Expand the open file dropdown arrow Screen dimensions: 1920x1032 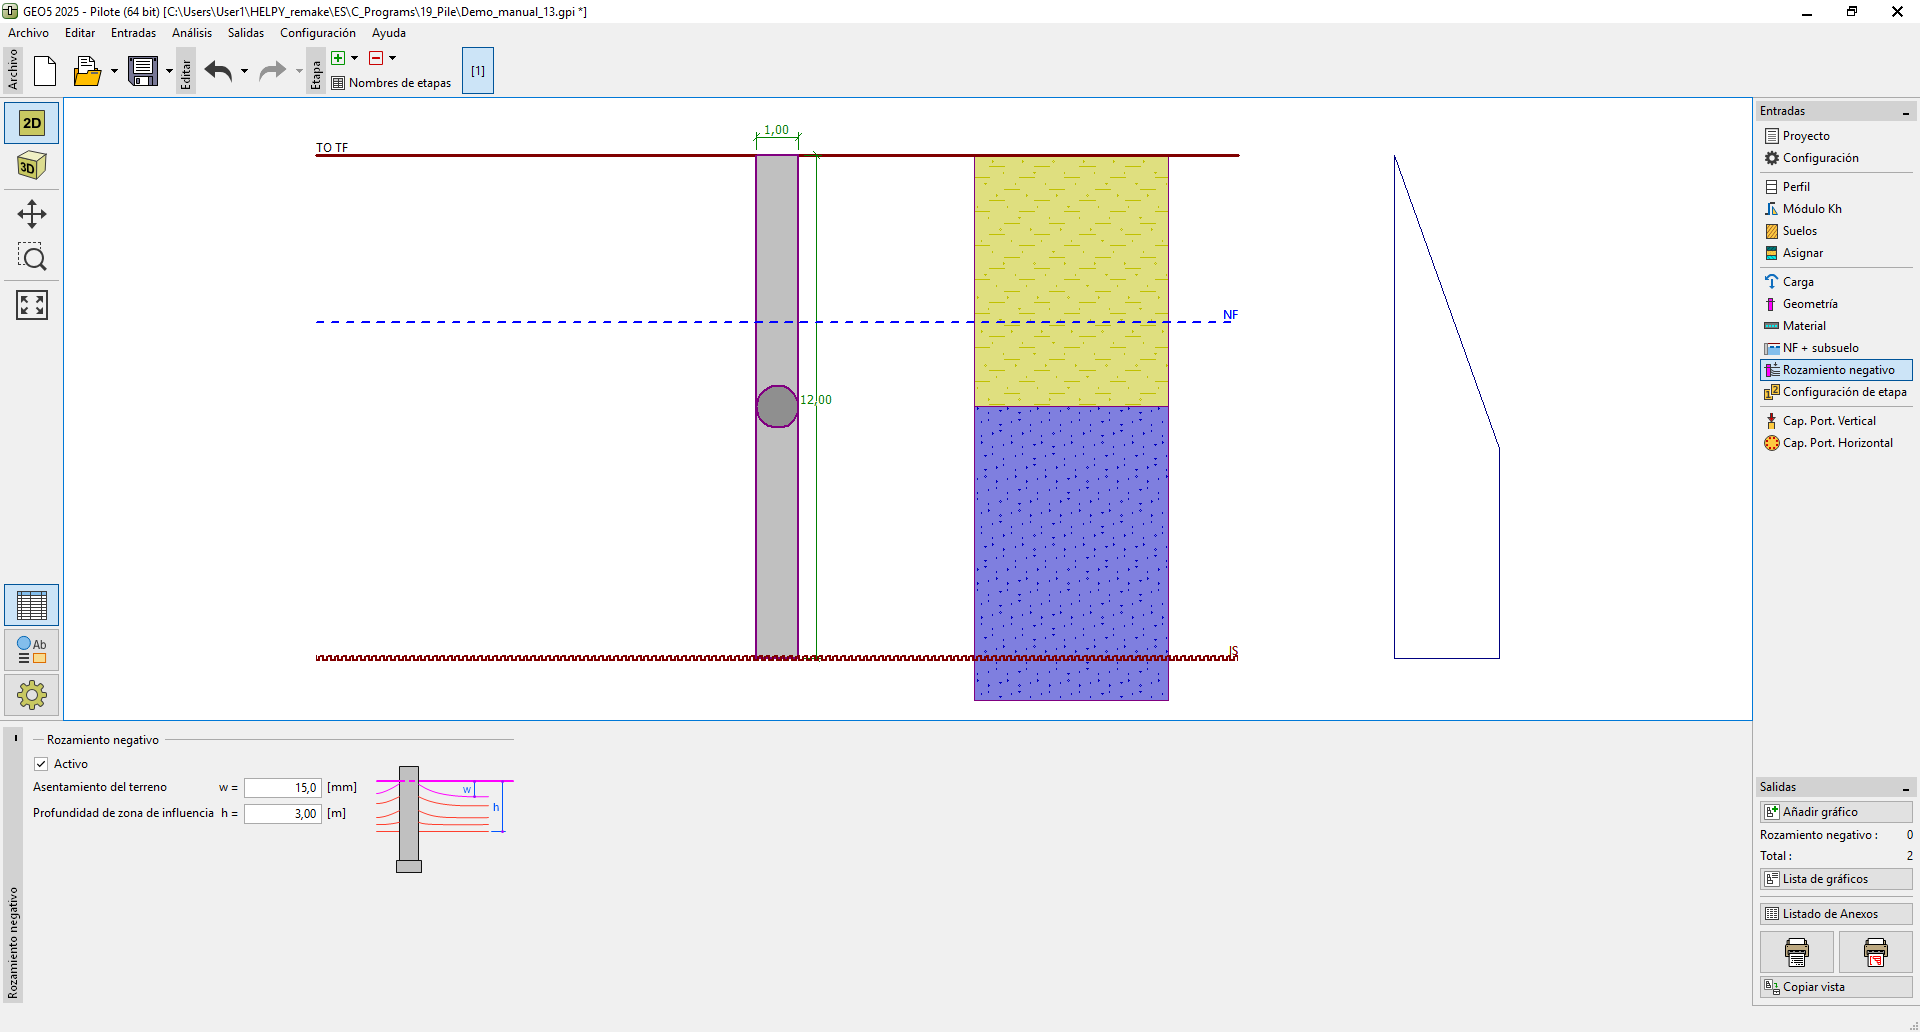point(114,71)
